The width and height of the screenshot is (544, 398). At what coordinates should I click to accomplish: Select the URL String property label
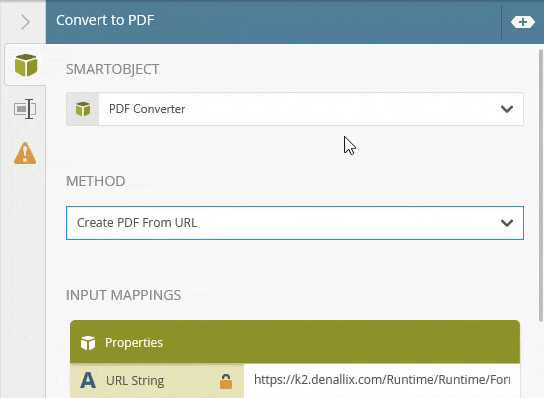[x=135, y=381]
